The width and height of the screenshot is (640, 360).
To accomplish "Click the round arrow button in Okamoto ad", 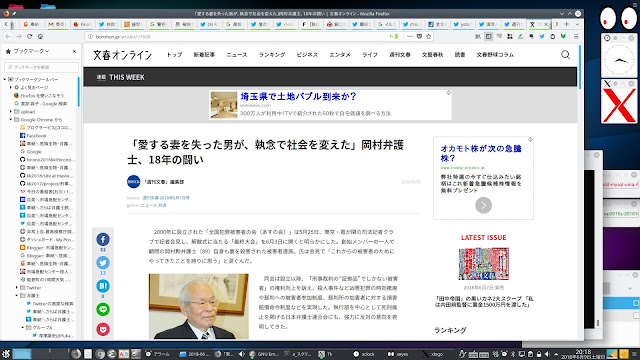I will tap(483, 205).
